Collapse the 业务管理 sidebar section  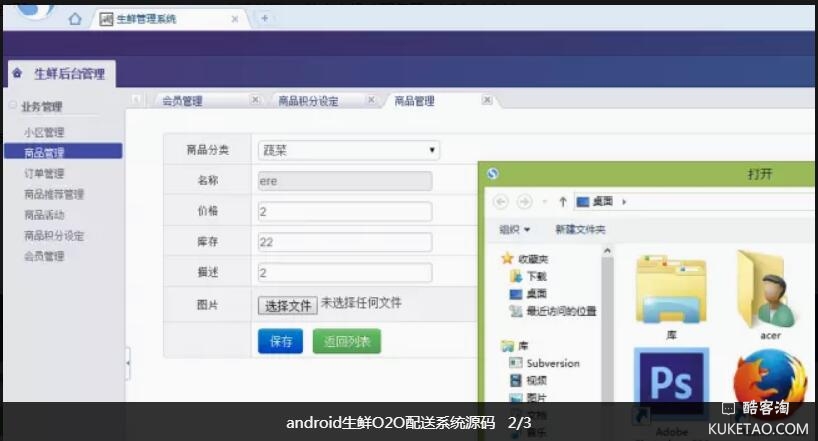click(x=13, y=106)
